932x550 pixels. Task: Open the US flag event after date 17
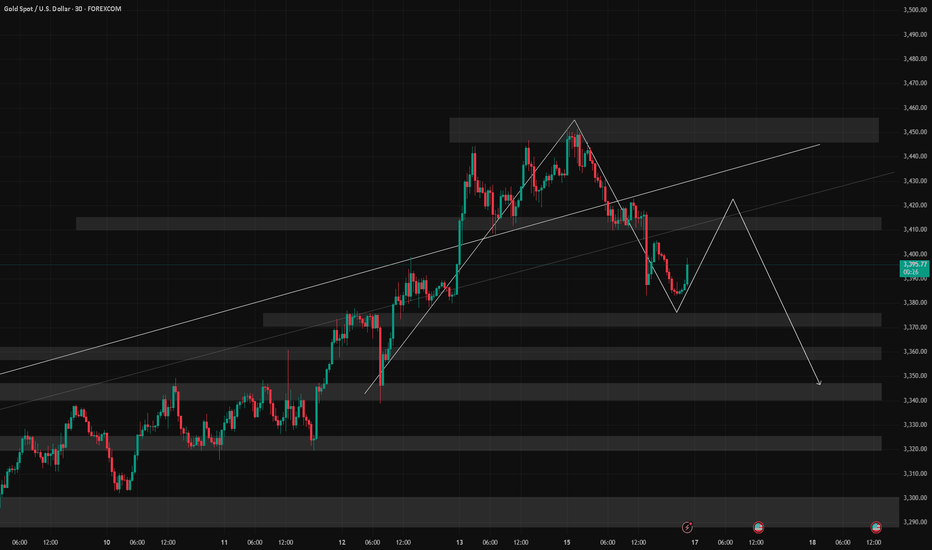coord(758,527)
